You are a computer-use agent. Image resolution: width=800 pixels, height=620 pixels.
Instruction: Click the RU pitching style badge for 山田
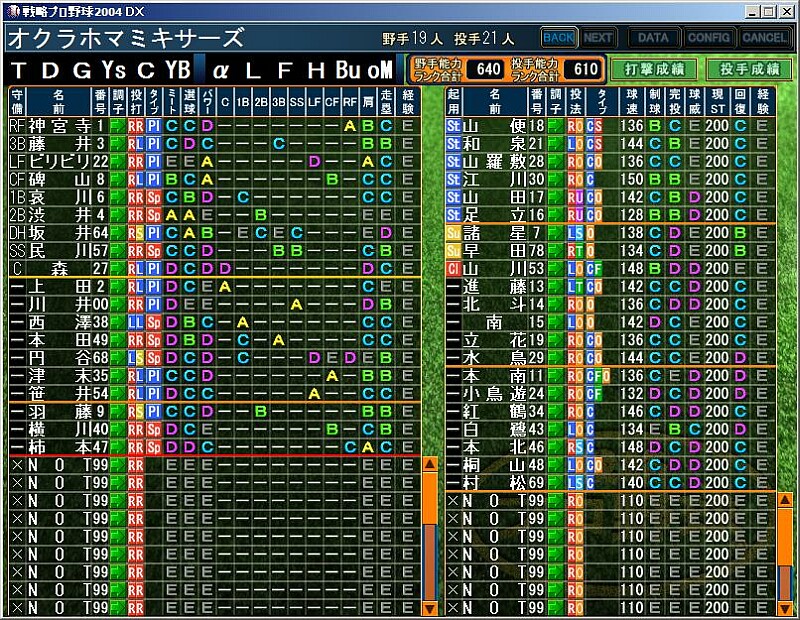click(x=575, y=197)
